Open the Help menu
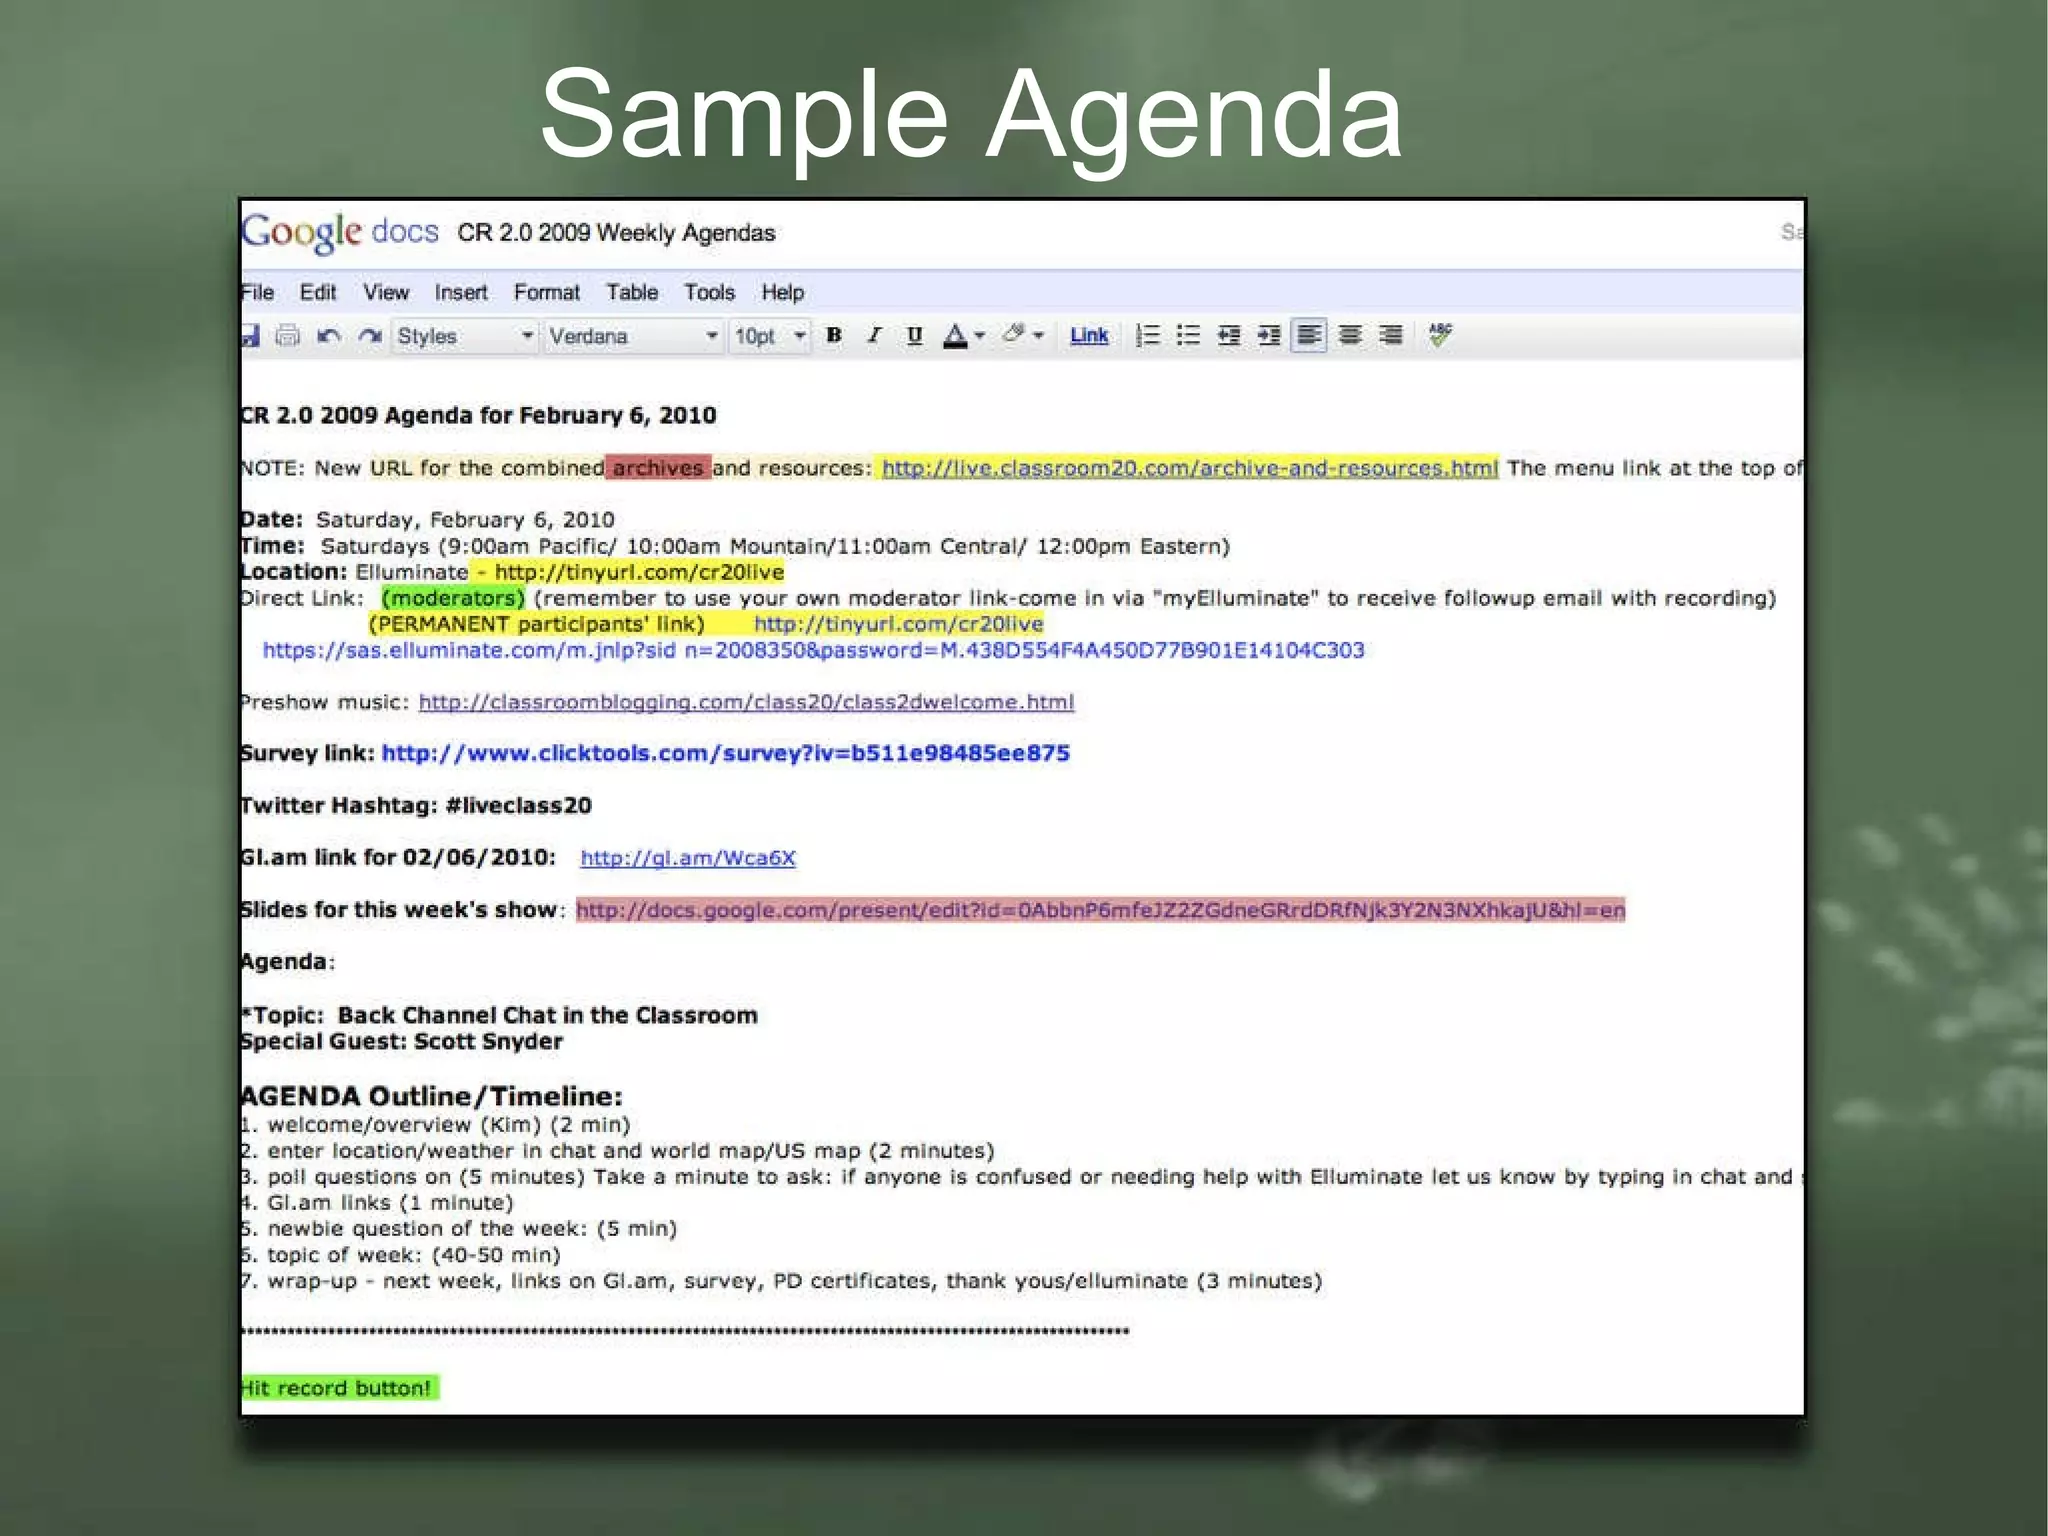The image size is (2048, 1536). 783,292
